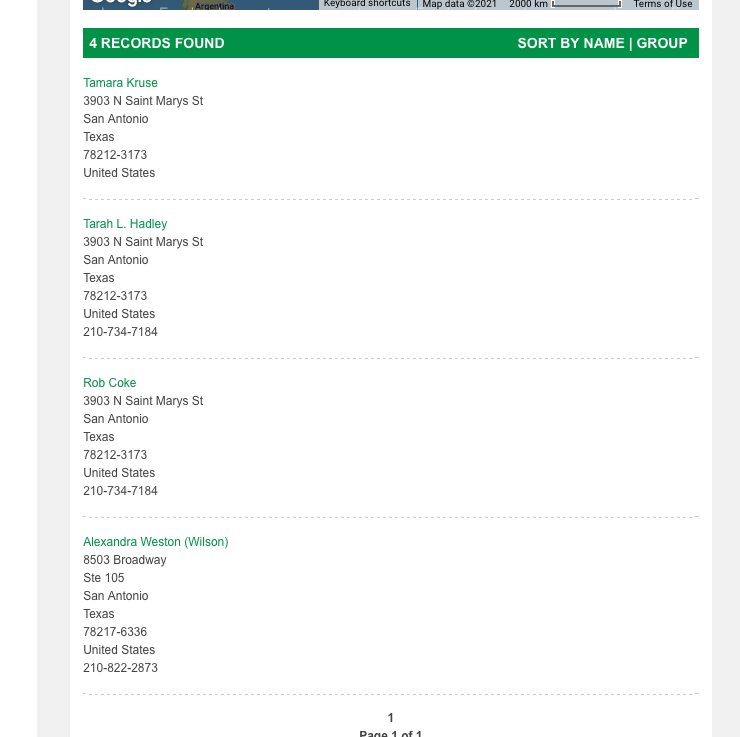
Task: Click the Map data ©2021 attribution
Action: 459,4
